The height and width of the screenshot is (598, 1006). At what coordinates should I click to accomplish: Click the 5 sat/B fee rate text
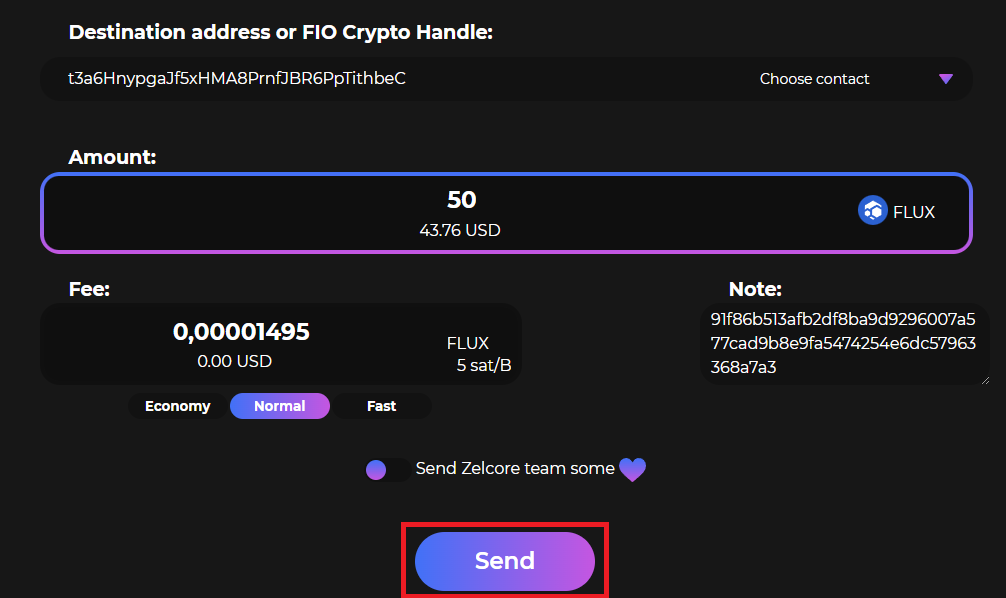point(484,366)
